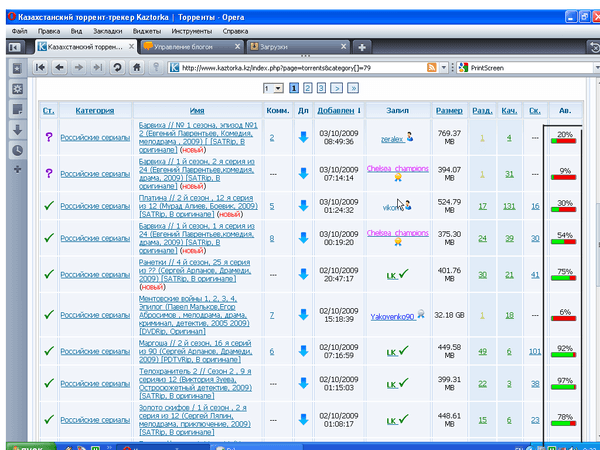Download the Золото скифов torrent arrow
The width and height of the screenshot is (600, 450).
click(x=303, y=420)
